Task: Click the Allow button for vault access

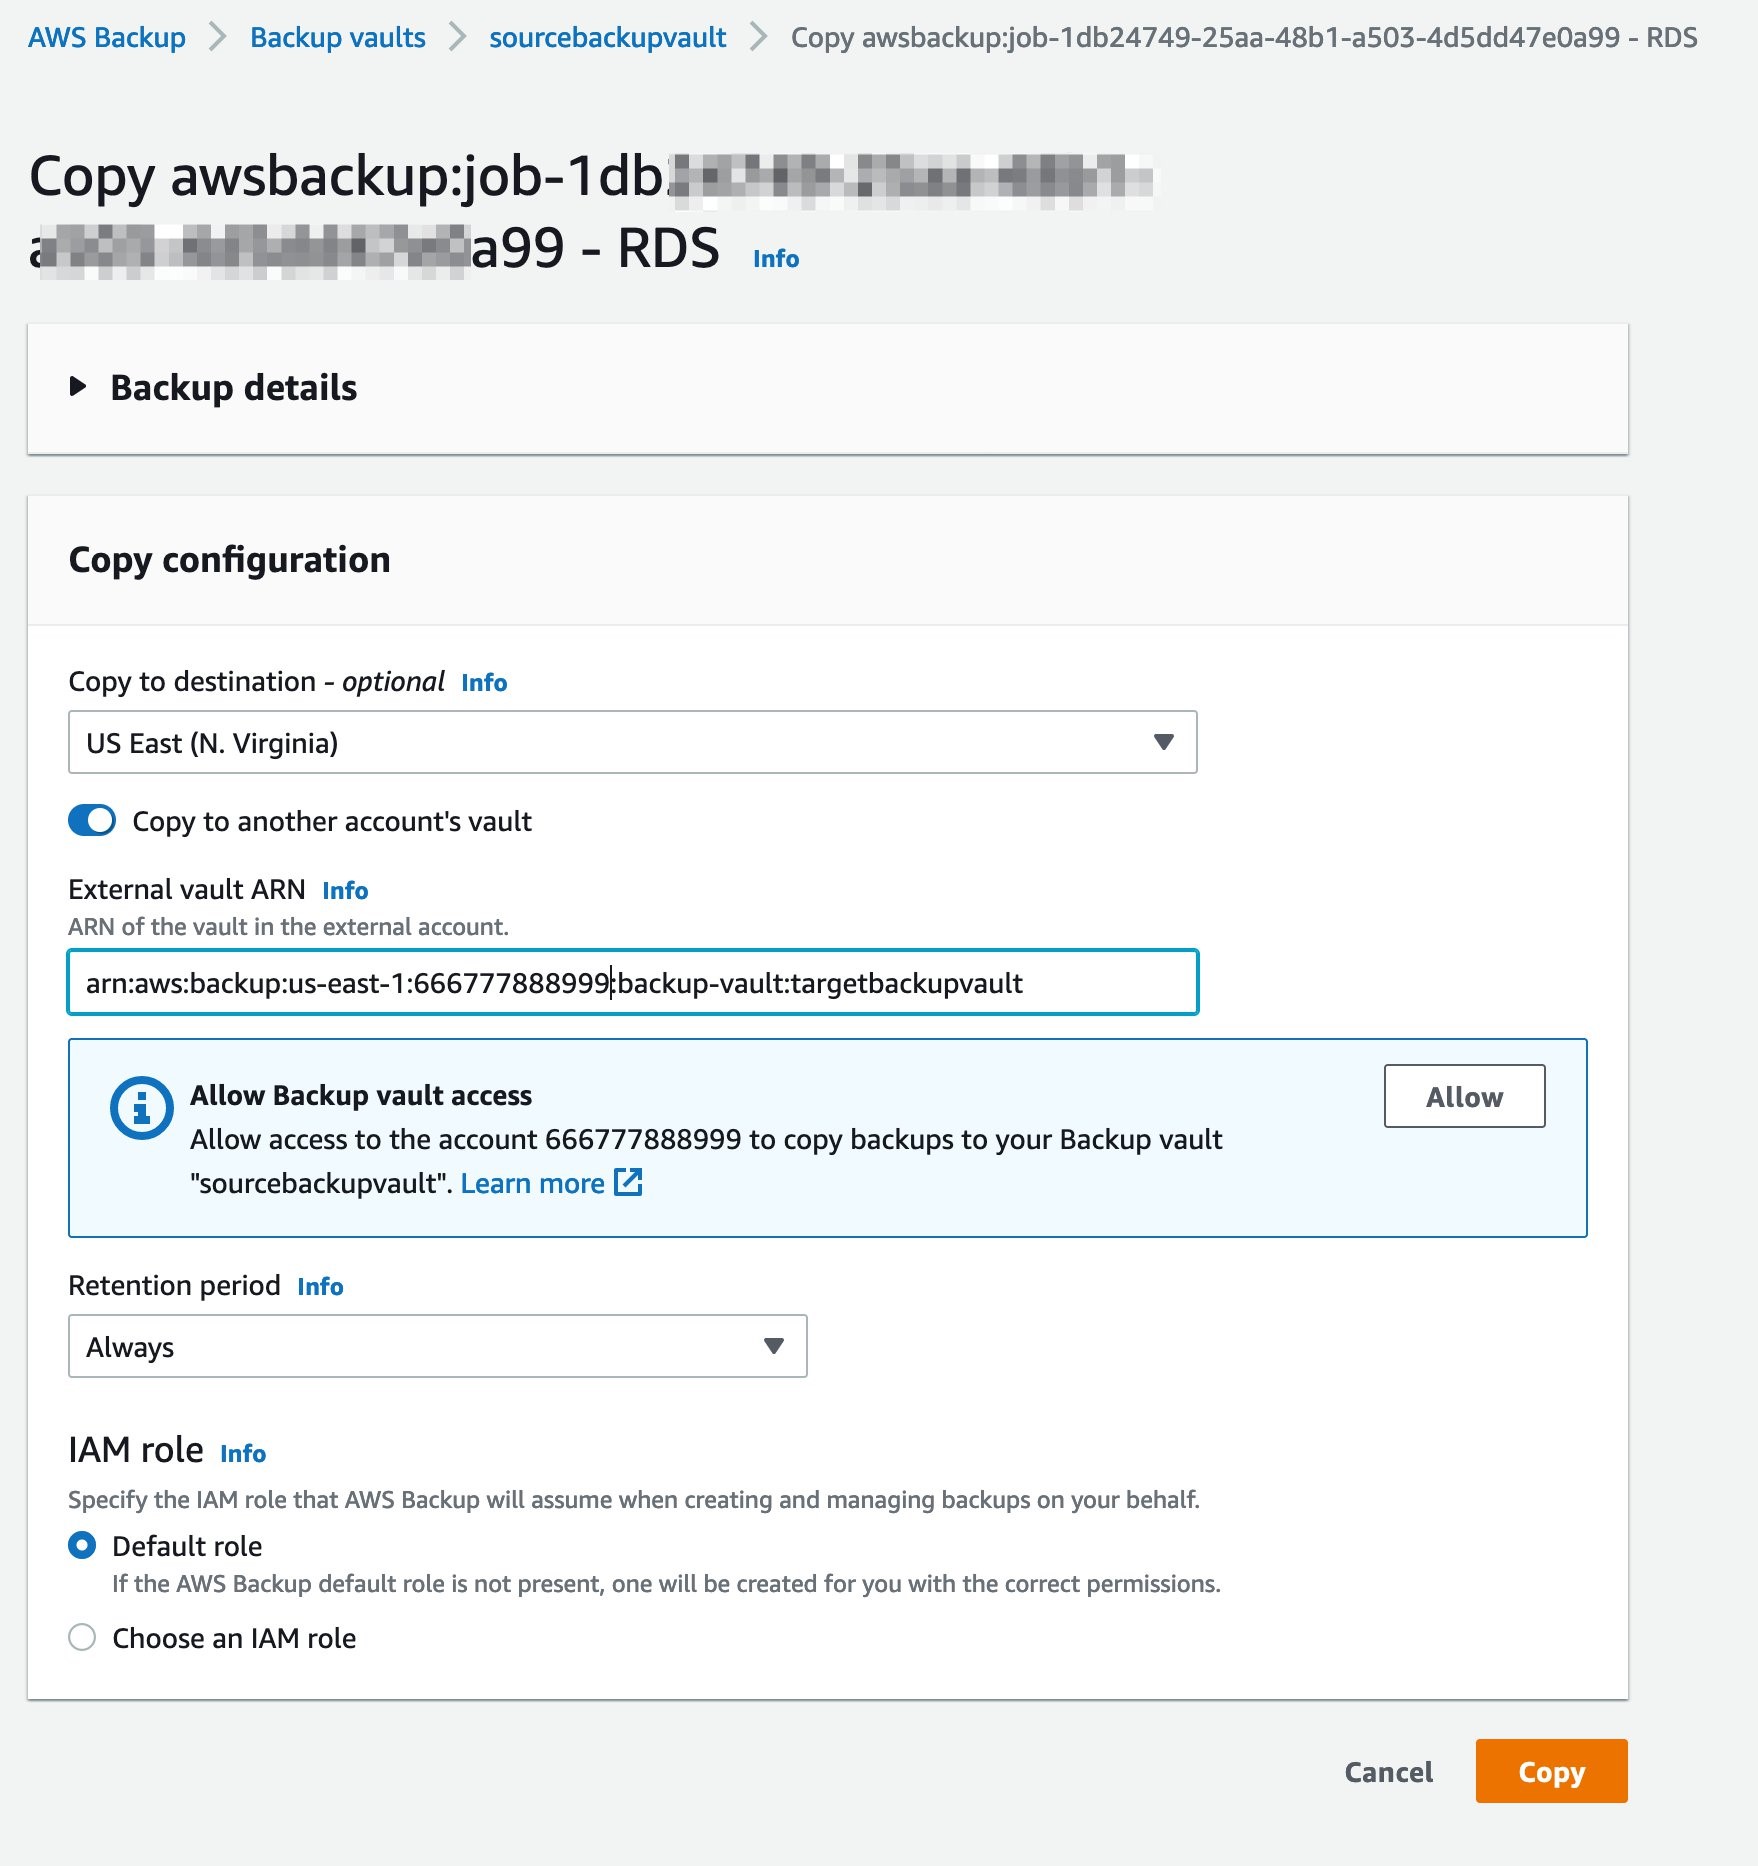Action: [1464, 1097]
